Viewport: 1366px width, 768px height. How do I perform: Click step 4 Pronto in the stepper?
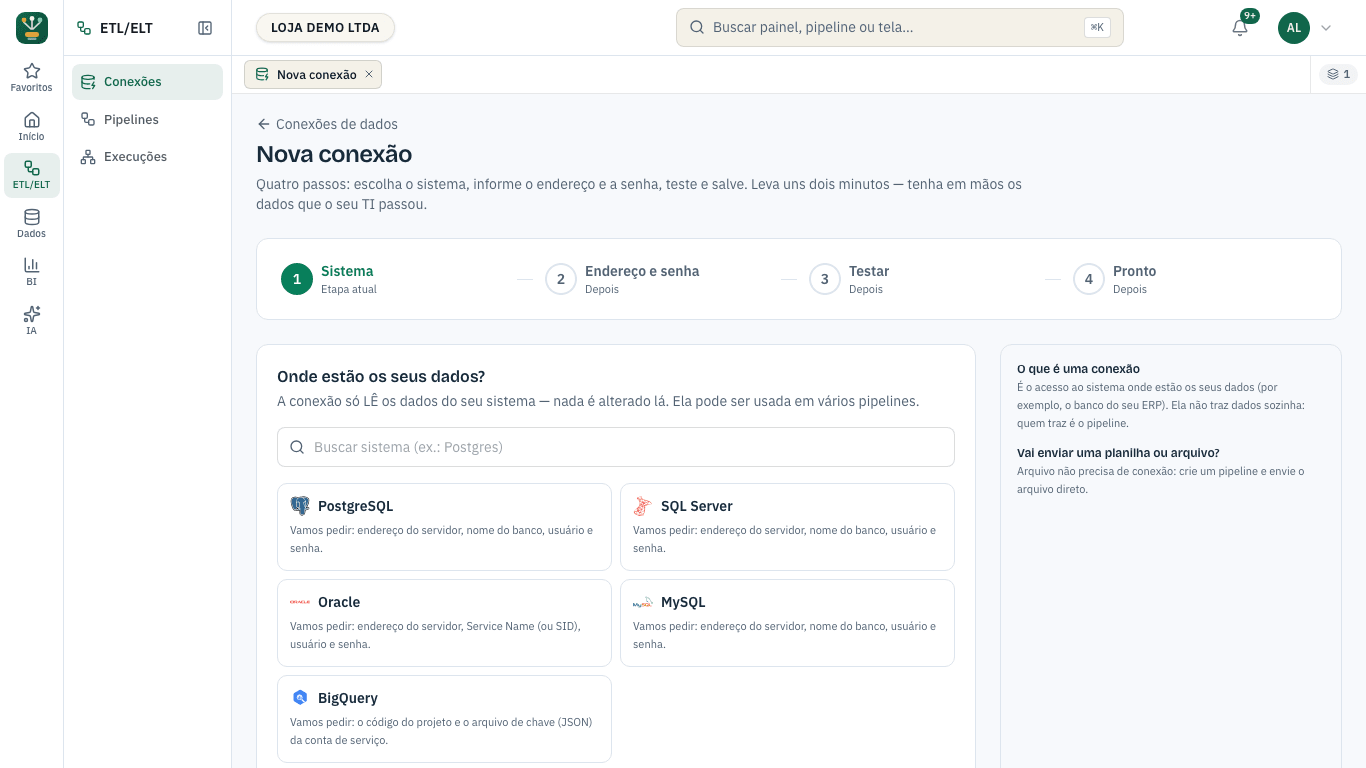click(x=1115, y=279)
